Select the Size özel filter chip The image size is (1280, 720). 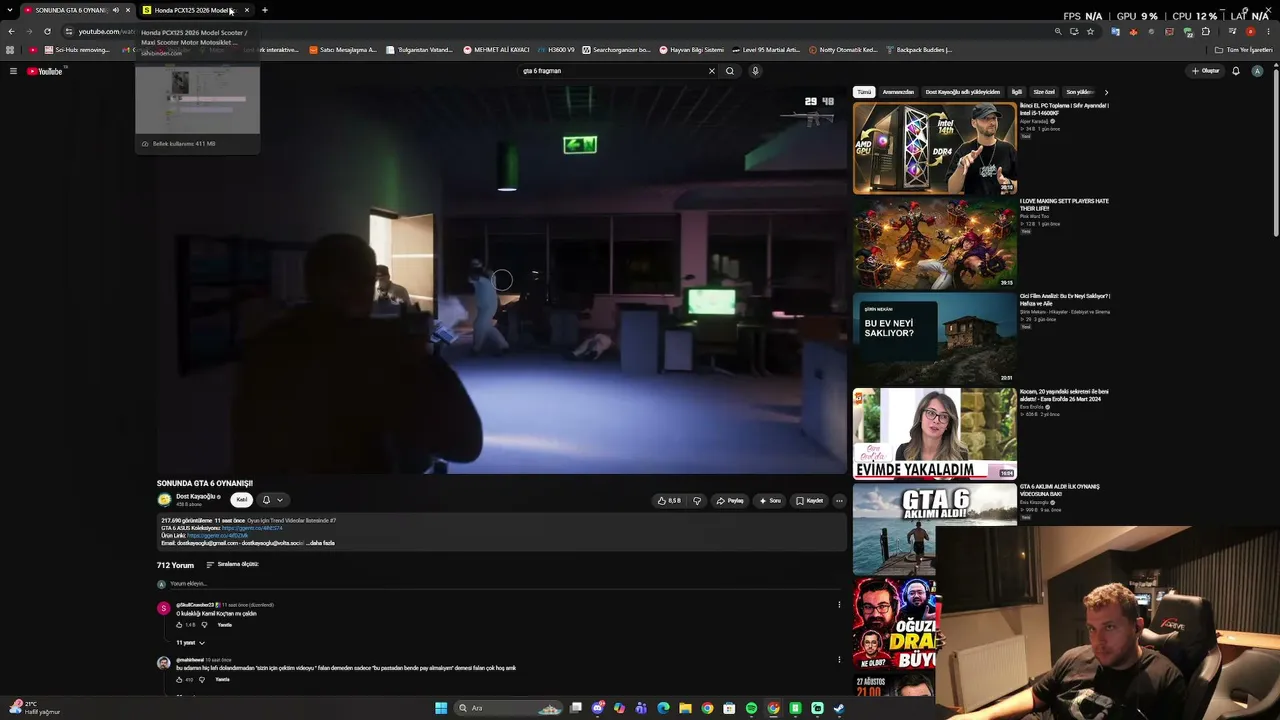pos(1044,92)
